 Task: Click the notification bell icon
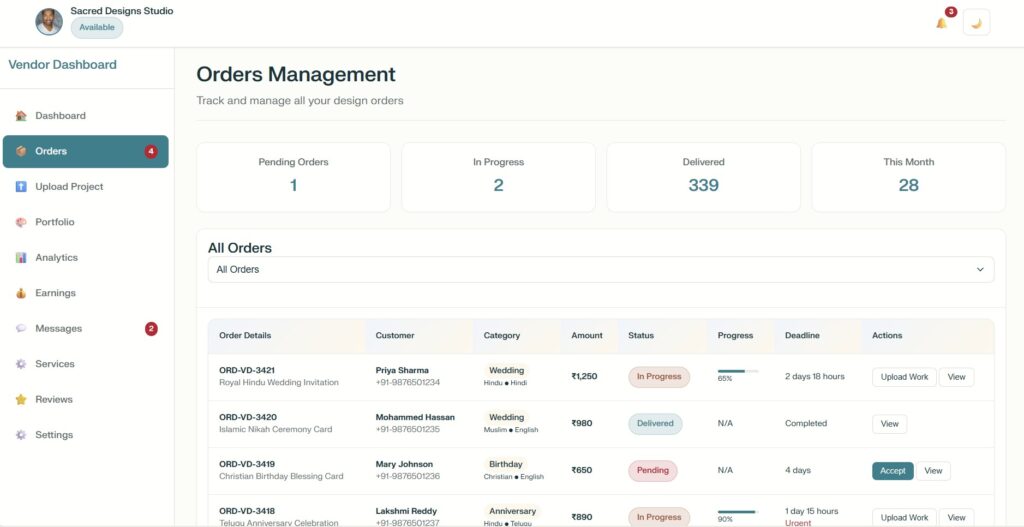pos(941,23)
